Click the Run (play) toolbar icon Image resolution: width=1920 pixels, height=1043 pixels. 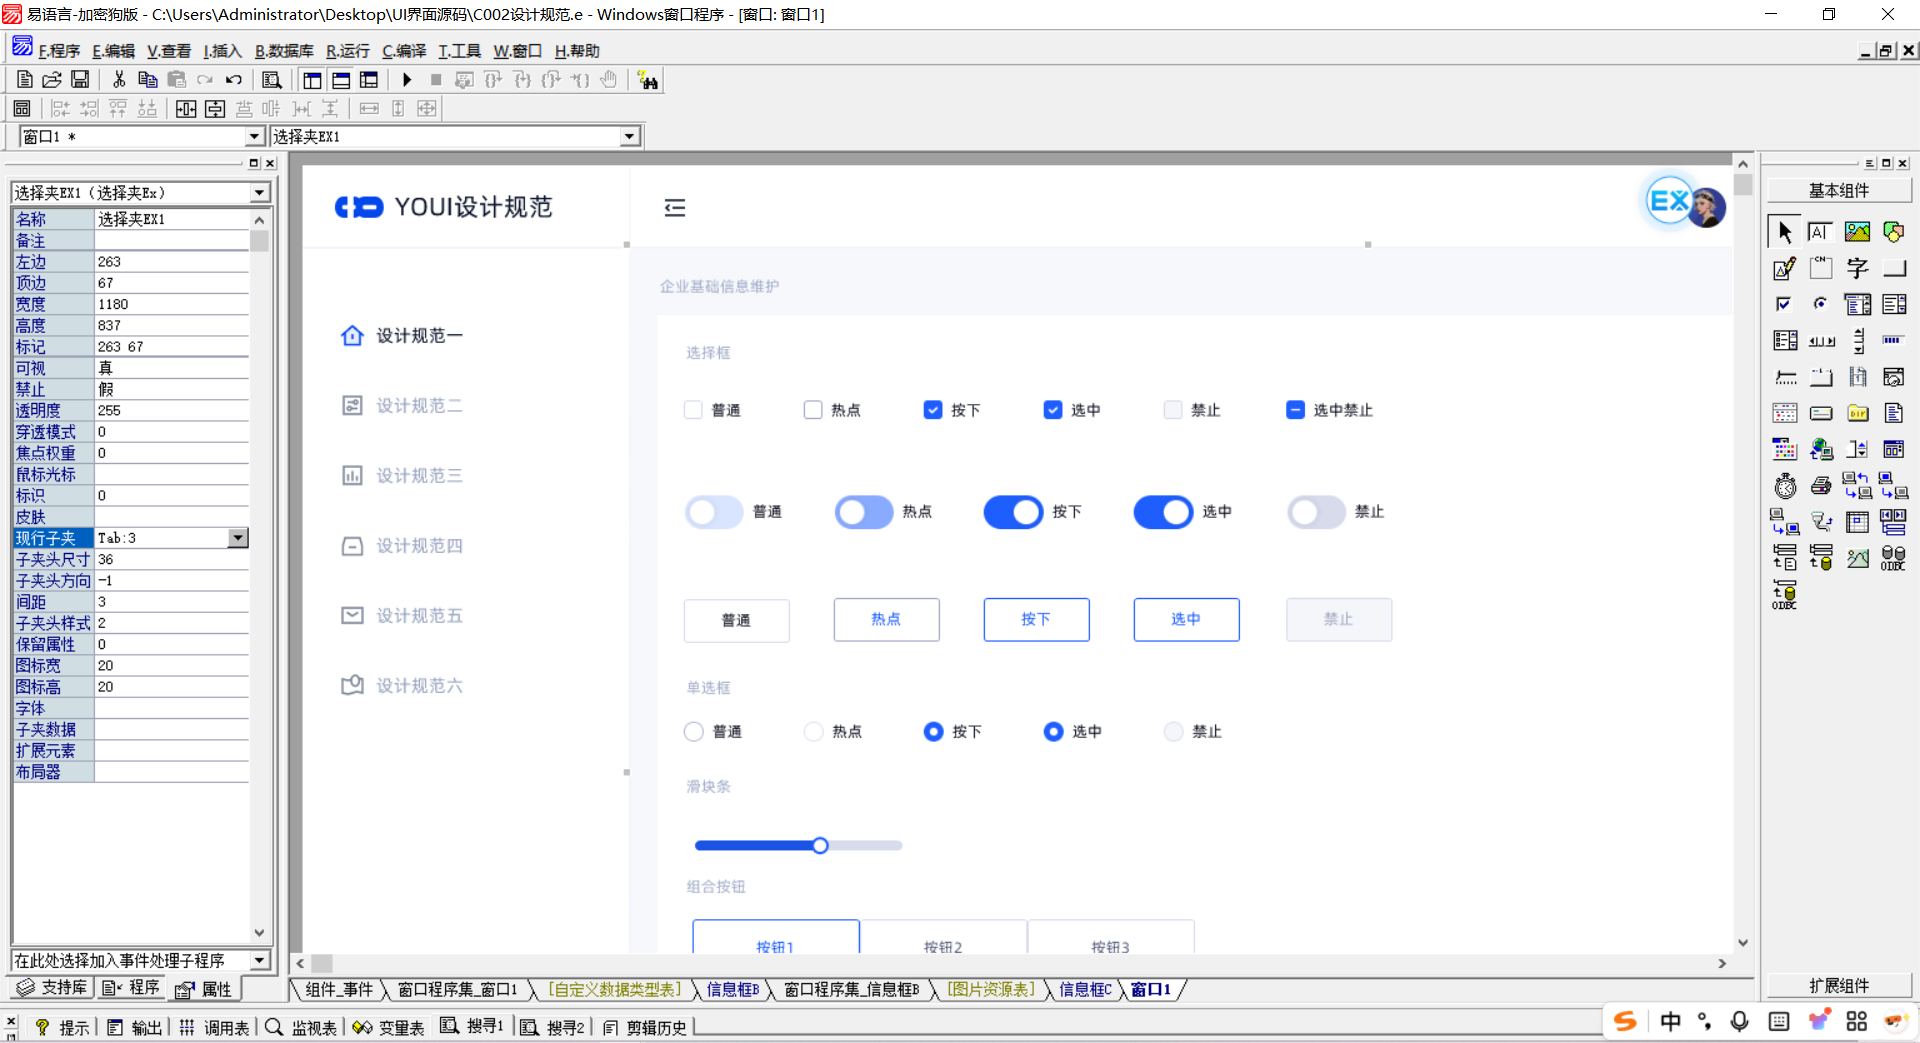pos(407,80)
